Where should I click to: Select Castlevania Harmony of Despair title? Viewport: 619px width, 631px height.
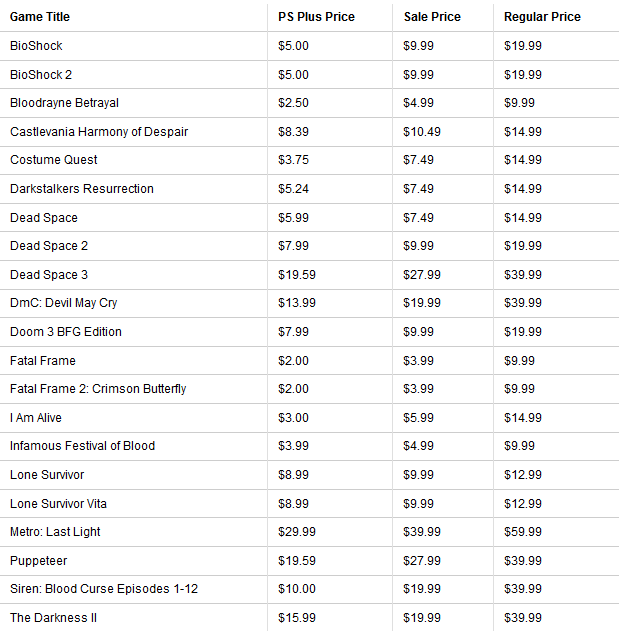pyautogui.click(x=99, y=132)
